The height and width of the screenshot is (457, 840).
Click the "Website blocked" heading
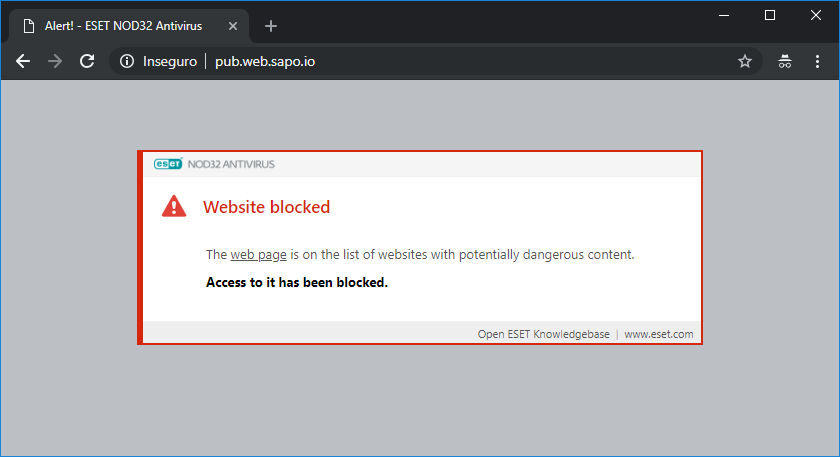click(266, 207)
